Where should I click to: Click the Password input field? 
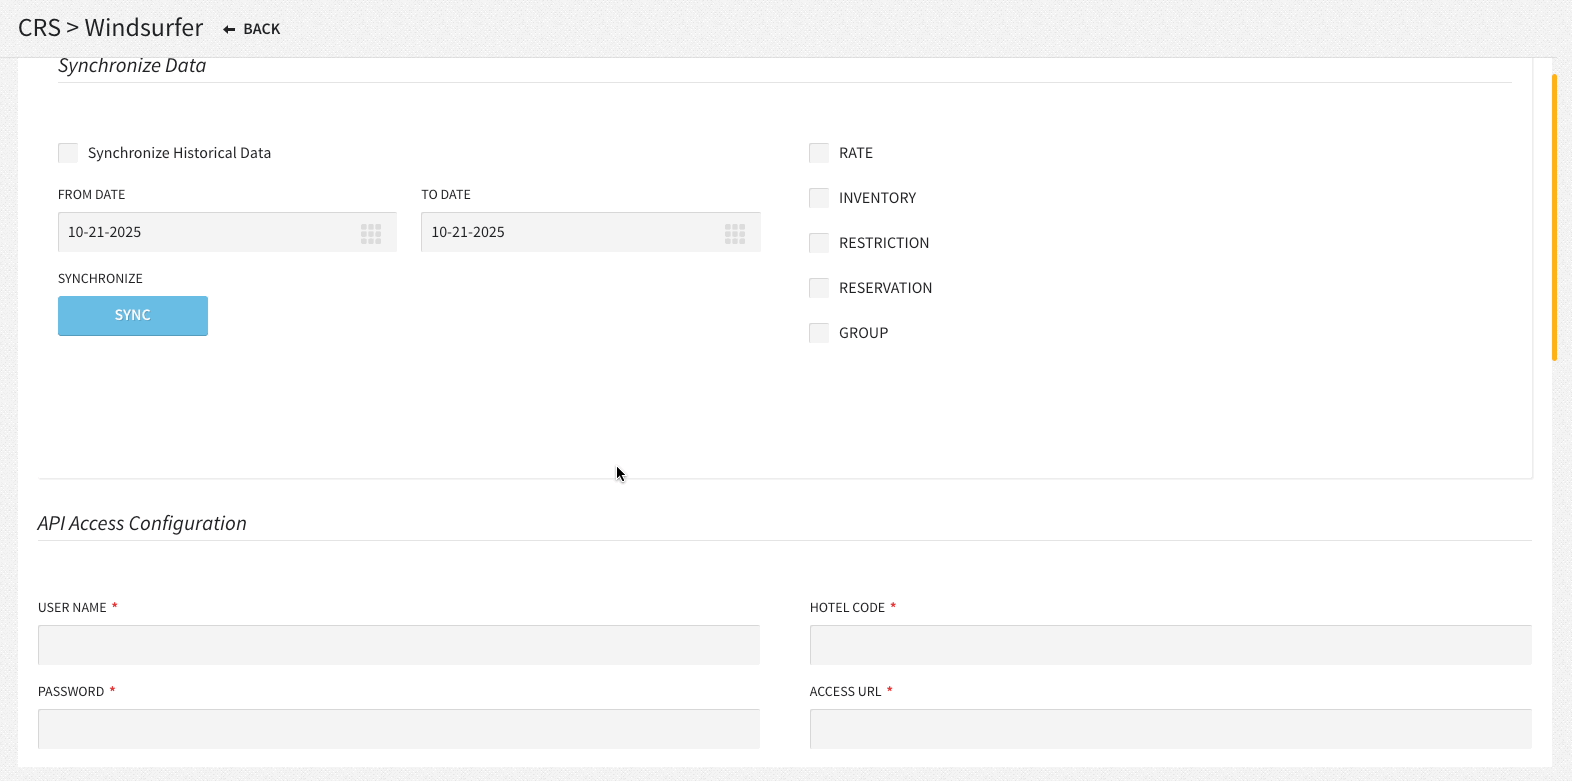coord(399,729)
